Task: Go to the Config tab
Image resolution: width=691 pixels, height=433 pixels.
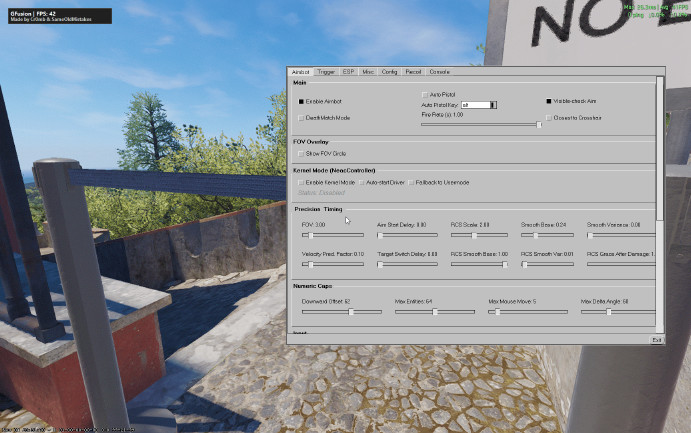Action: click(390, 72)
